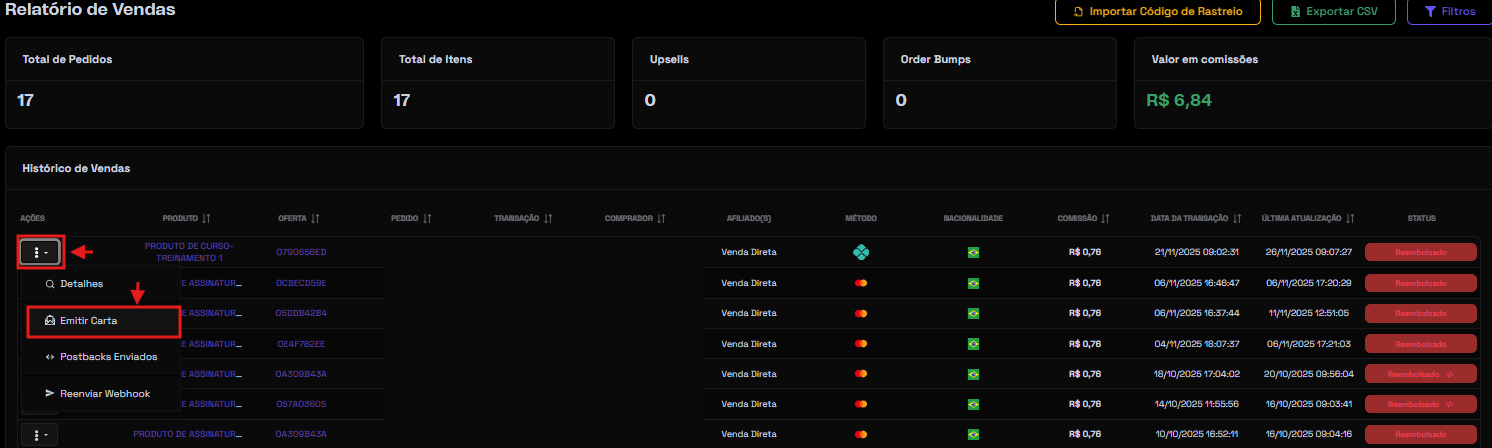Click the Brazil flag in first row
Screen dimensions: 1492x448
tap(973, 252)
